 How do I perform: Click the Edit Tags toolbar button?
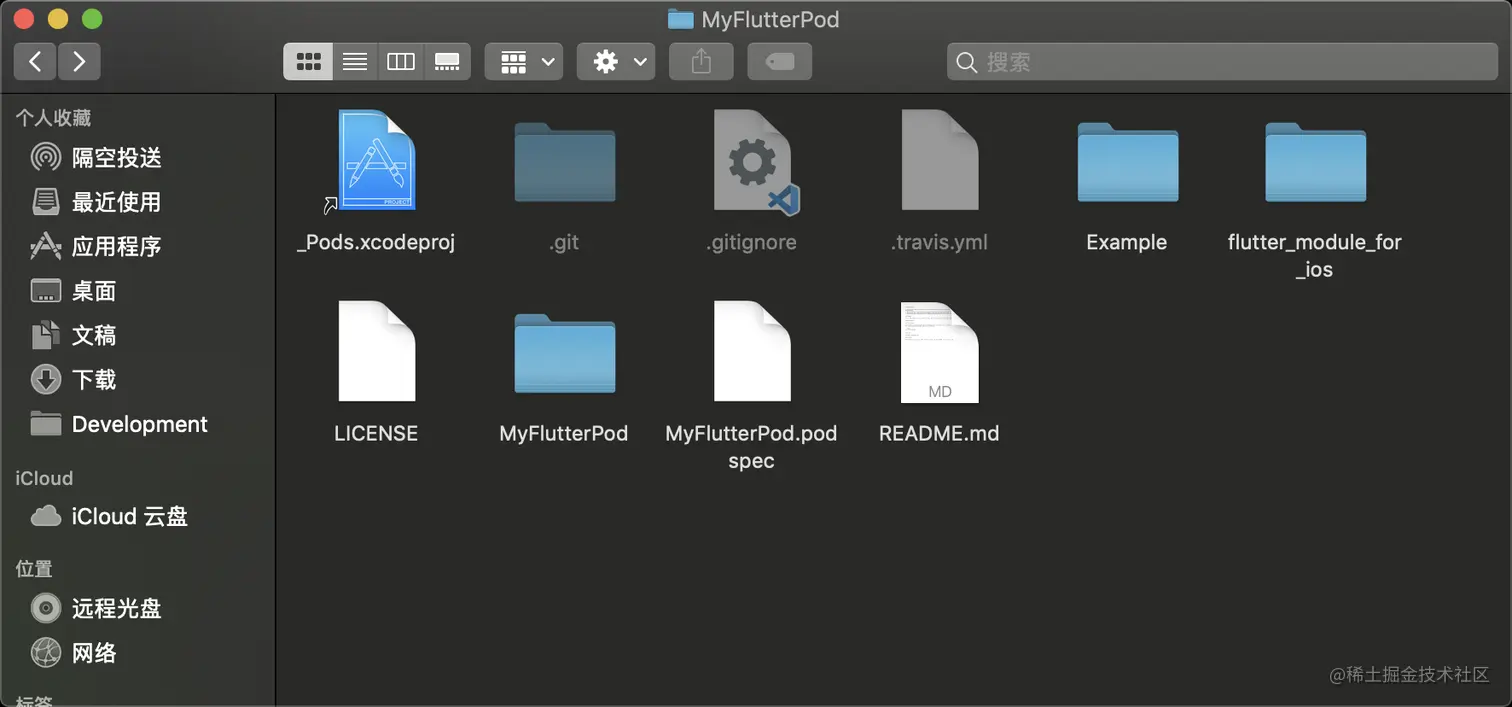pos(780,62)
